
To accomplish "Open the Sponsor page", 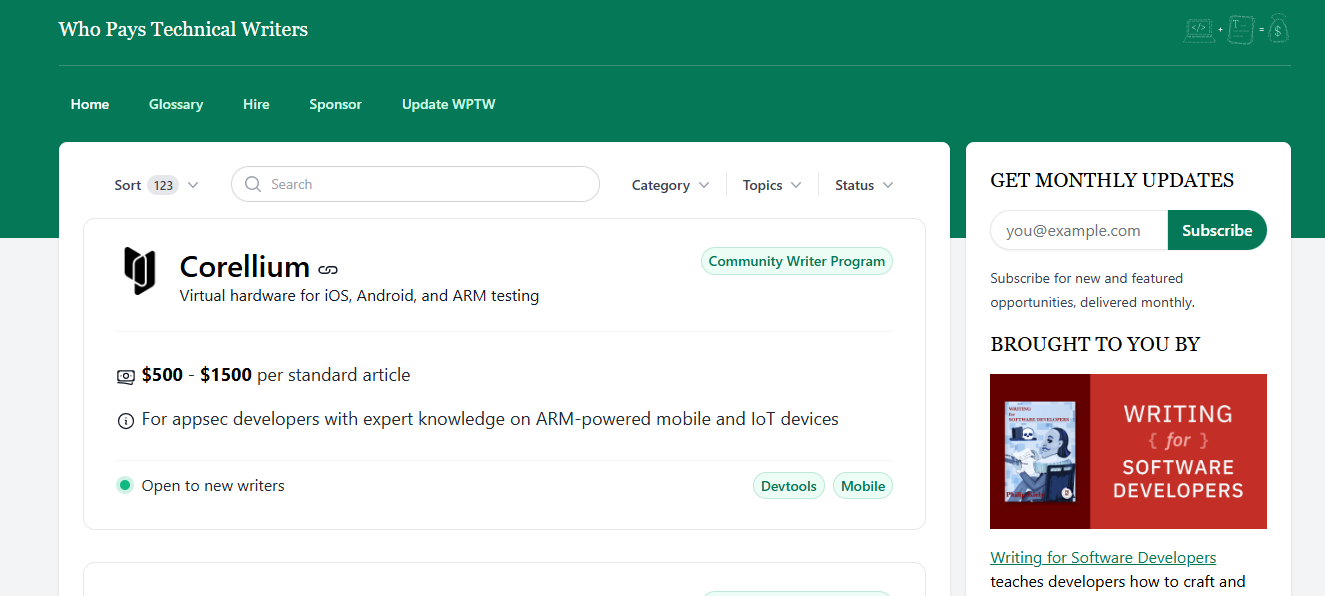I will point(335,104).
